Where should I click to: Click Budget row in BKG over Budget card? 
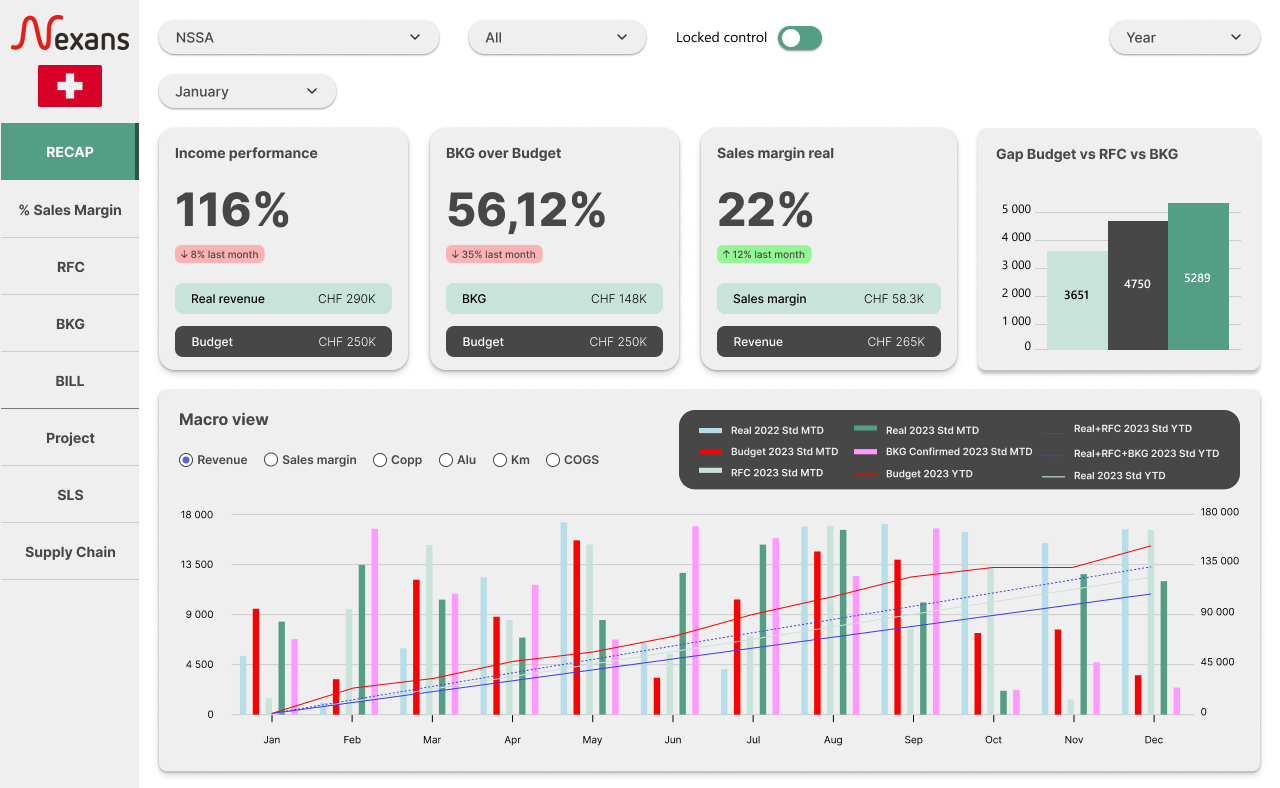554,342
